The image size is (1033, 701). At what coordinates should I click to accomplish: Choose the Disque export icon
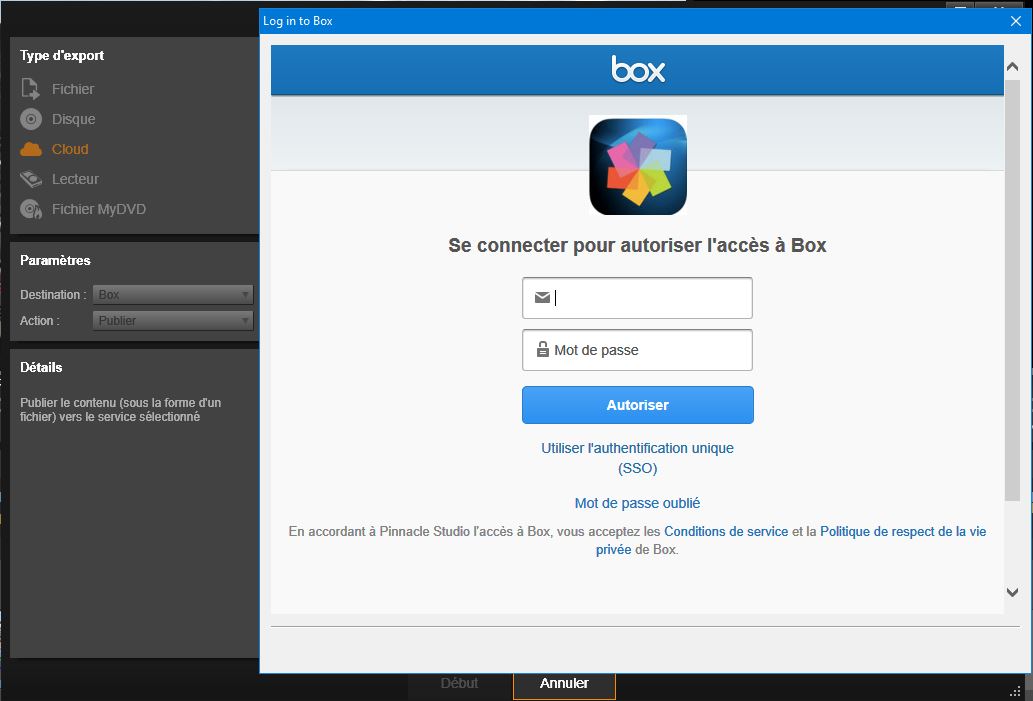point(30,119)
